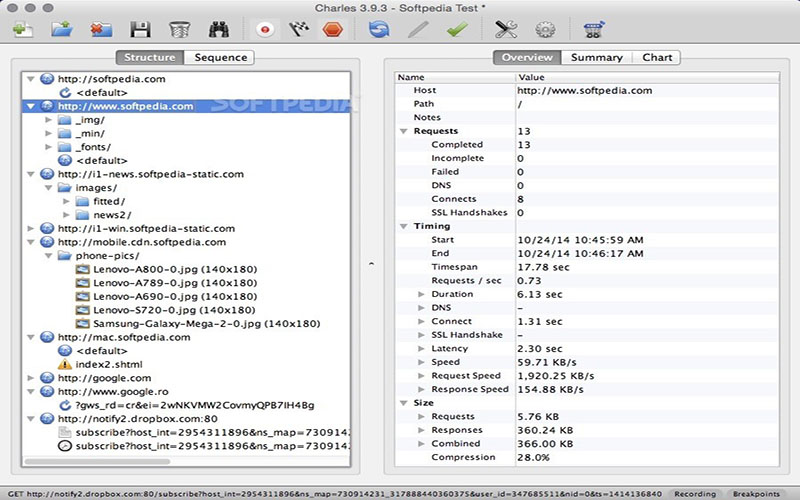Toggle recording with the red record button
Viewport: 800px width, 500px height.
pos(265,29)
